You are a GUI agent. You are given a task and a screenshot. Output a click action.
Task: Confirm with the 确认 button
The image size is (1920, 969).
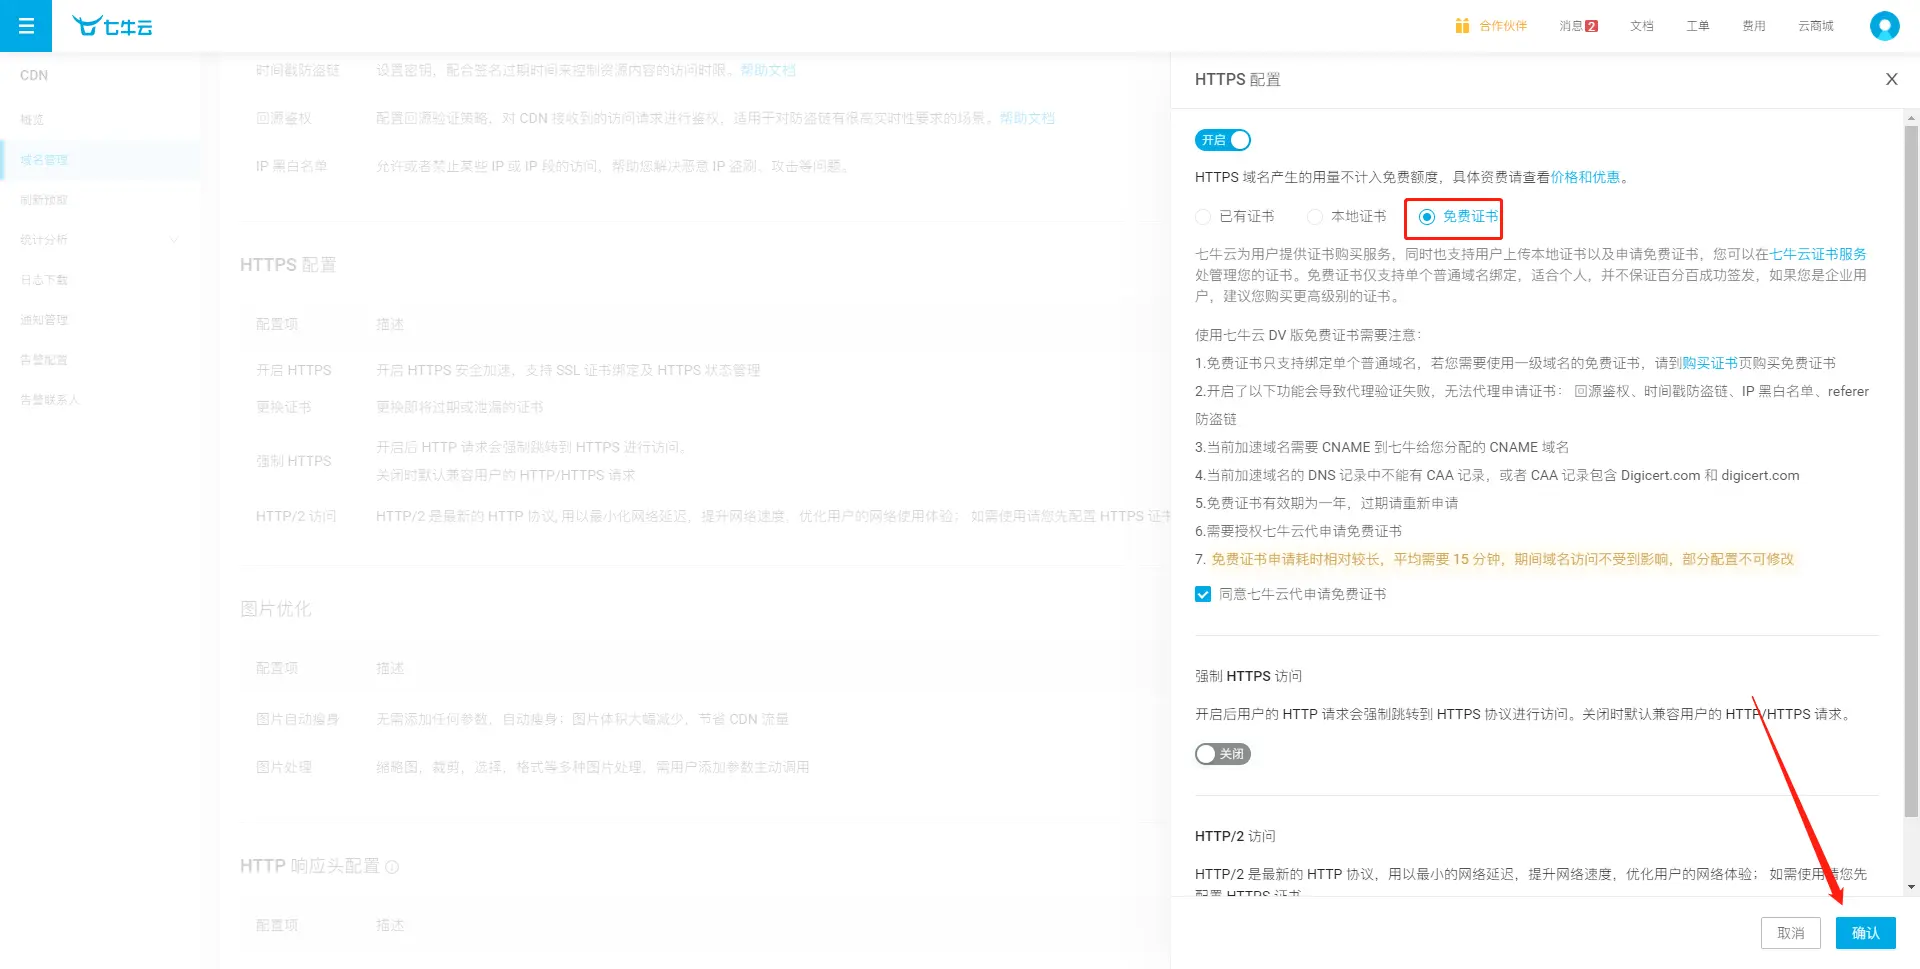[1866, 933]
